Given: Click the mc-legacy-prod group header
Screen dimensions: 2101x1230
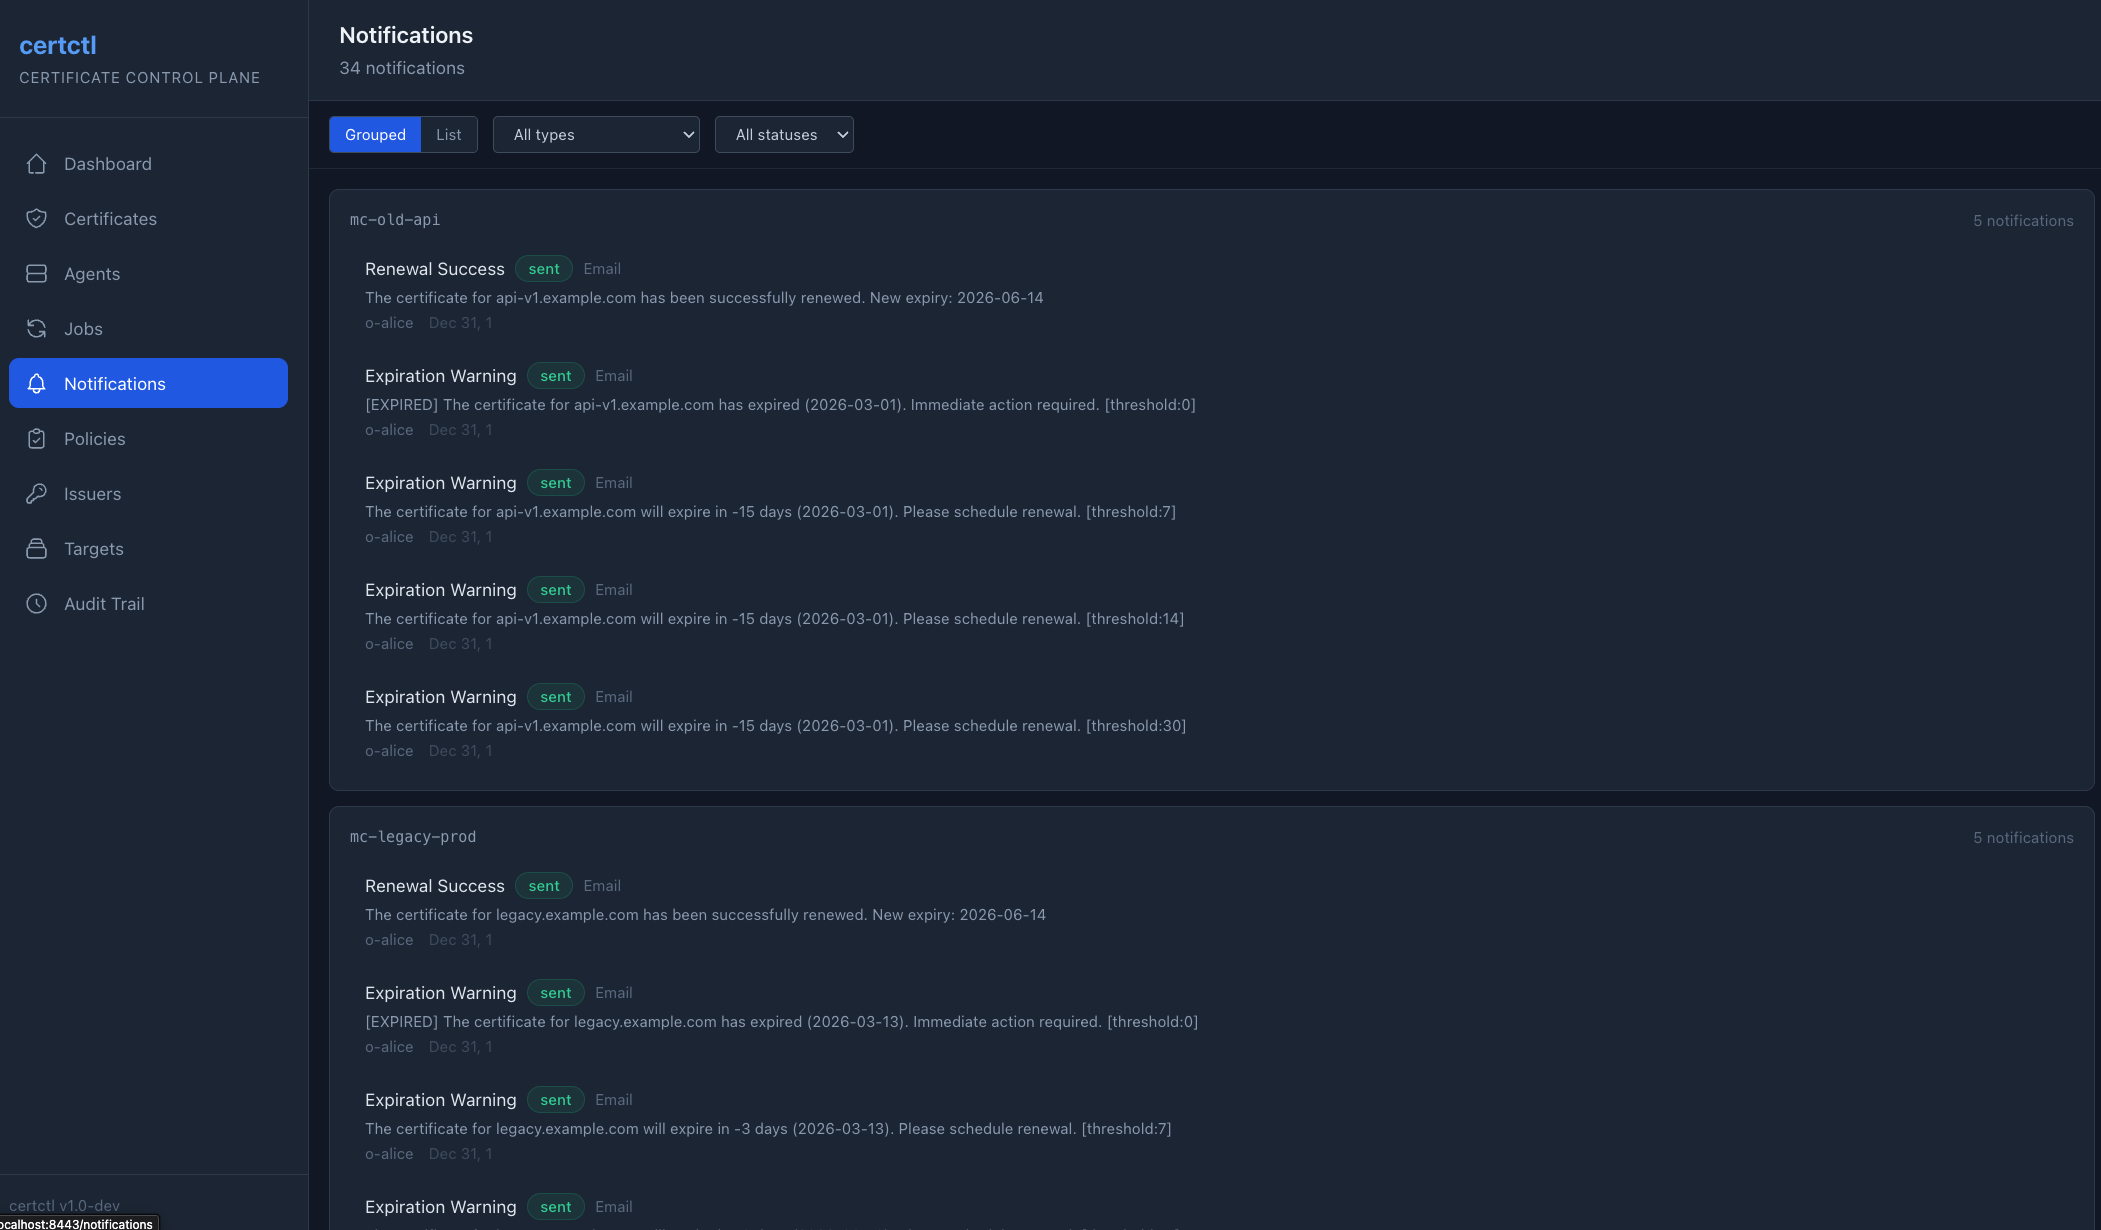Looking at the screenshot, I should 413,837.
